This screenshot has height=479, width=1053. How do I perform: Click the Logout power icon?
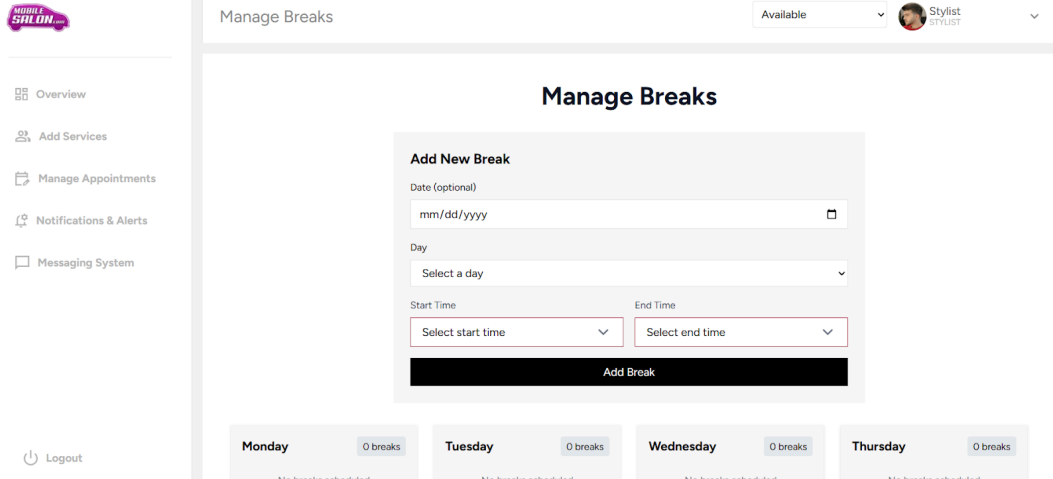click(30, 458)
